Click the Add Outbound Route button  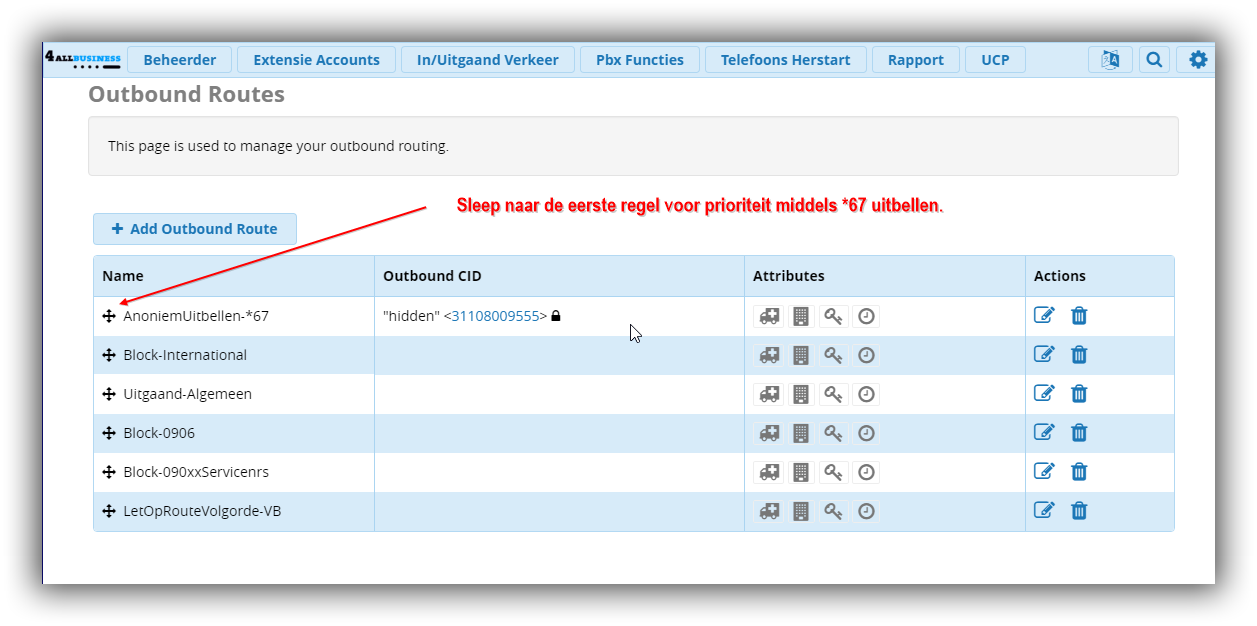(195, 229)
